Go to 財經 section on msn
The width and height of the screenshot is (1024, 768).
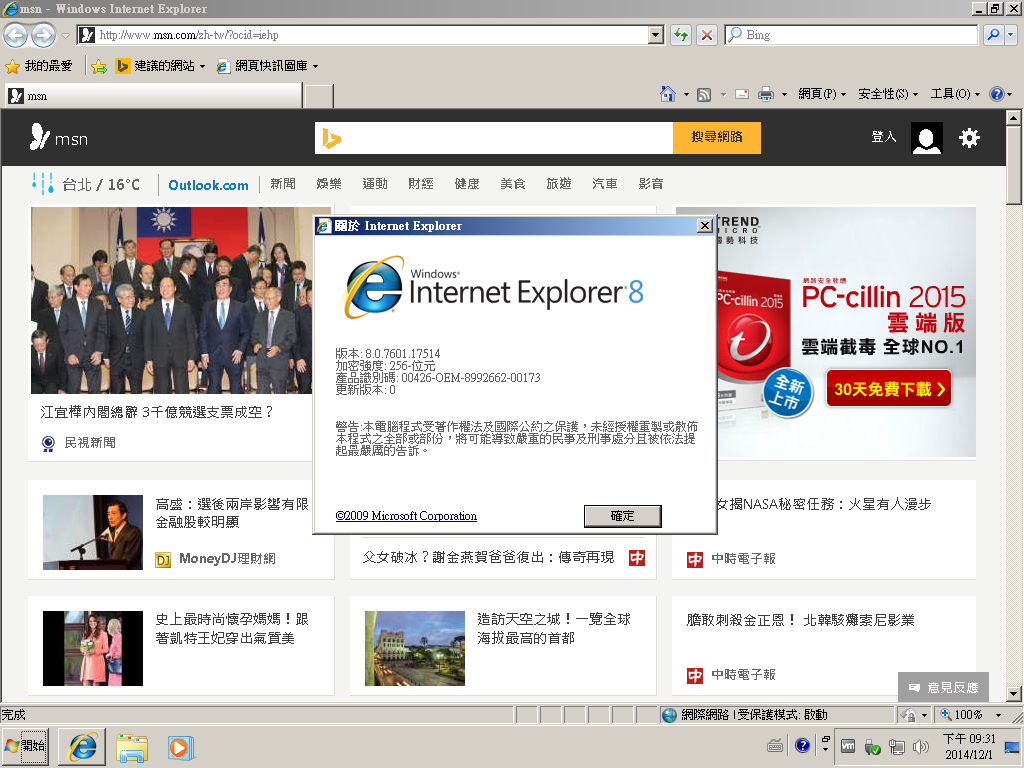421,184
